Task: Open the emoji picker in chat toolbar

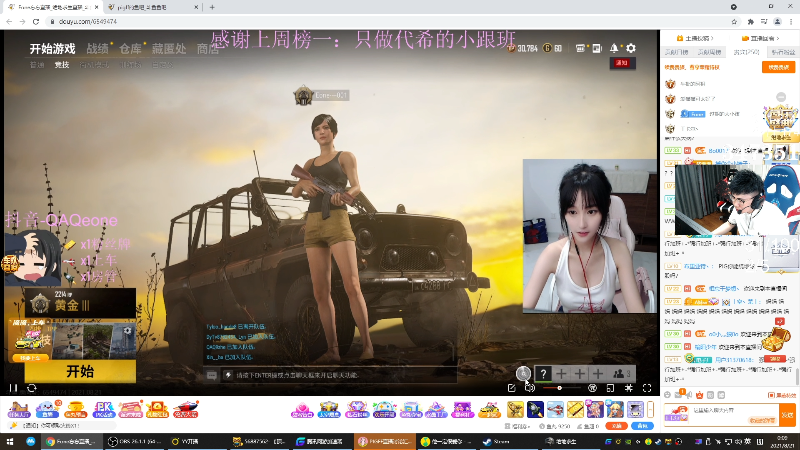Action: (x=667, y=394)
